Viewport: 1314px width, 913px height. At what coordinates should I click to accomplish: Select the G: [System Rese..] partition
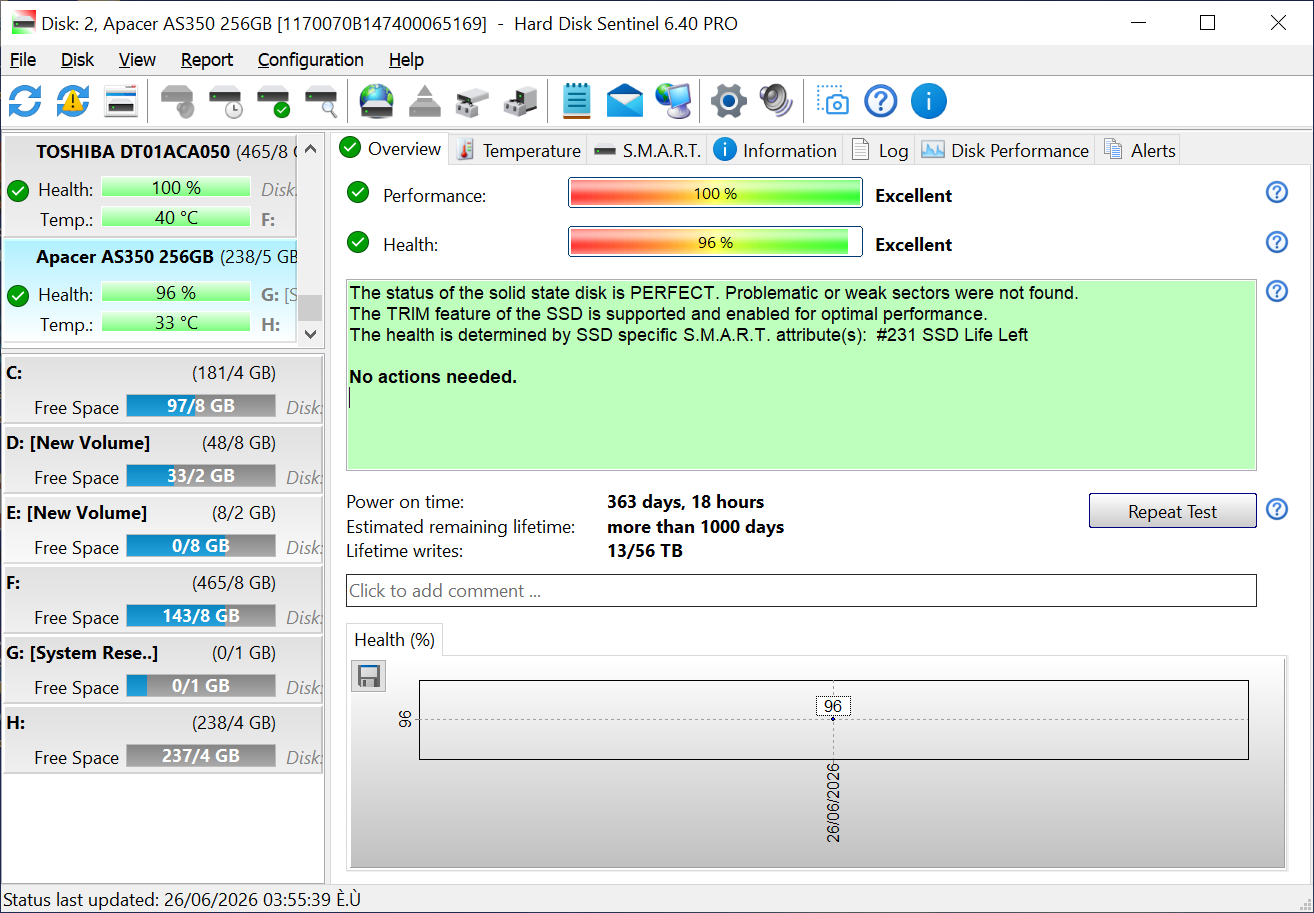coord(163,669)
